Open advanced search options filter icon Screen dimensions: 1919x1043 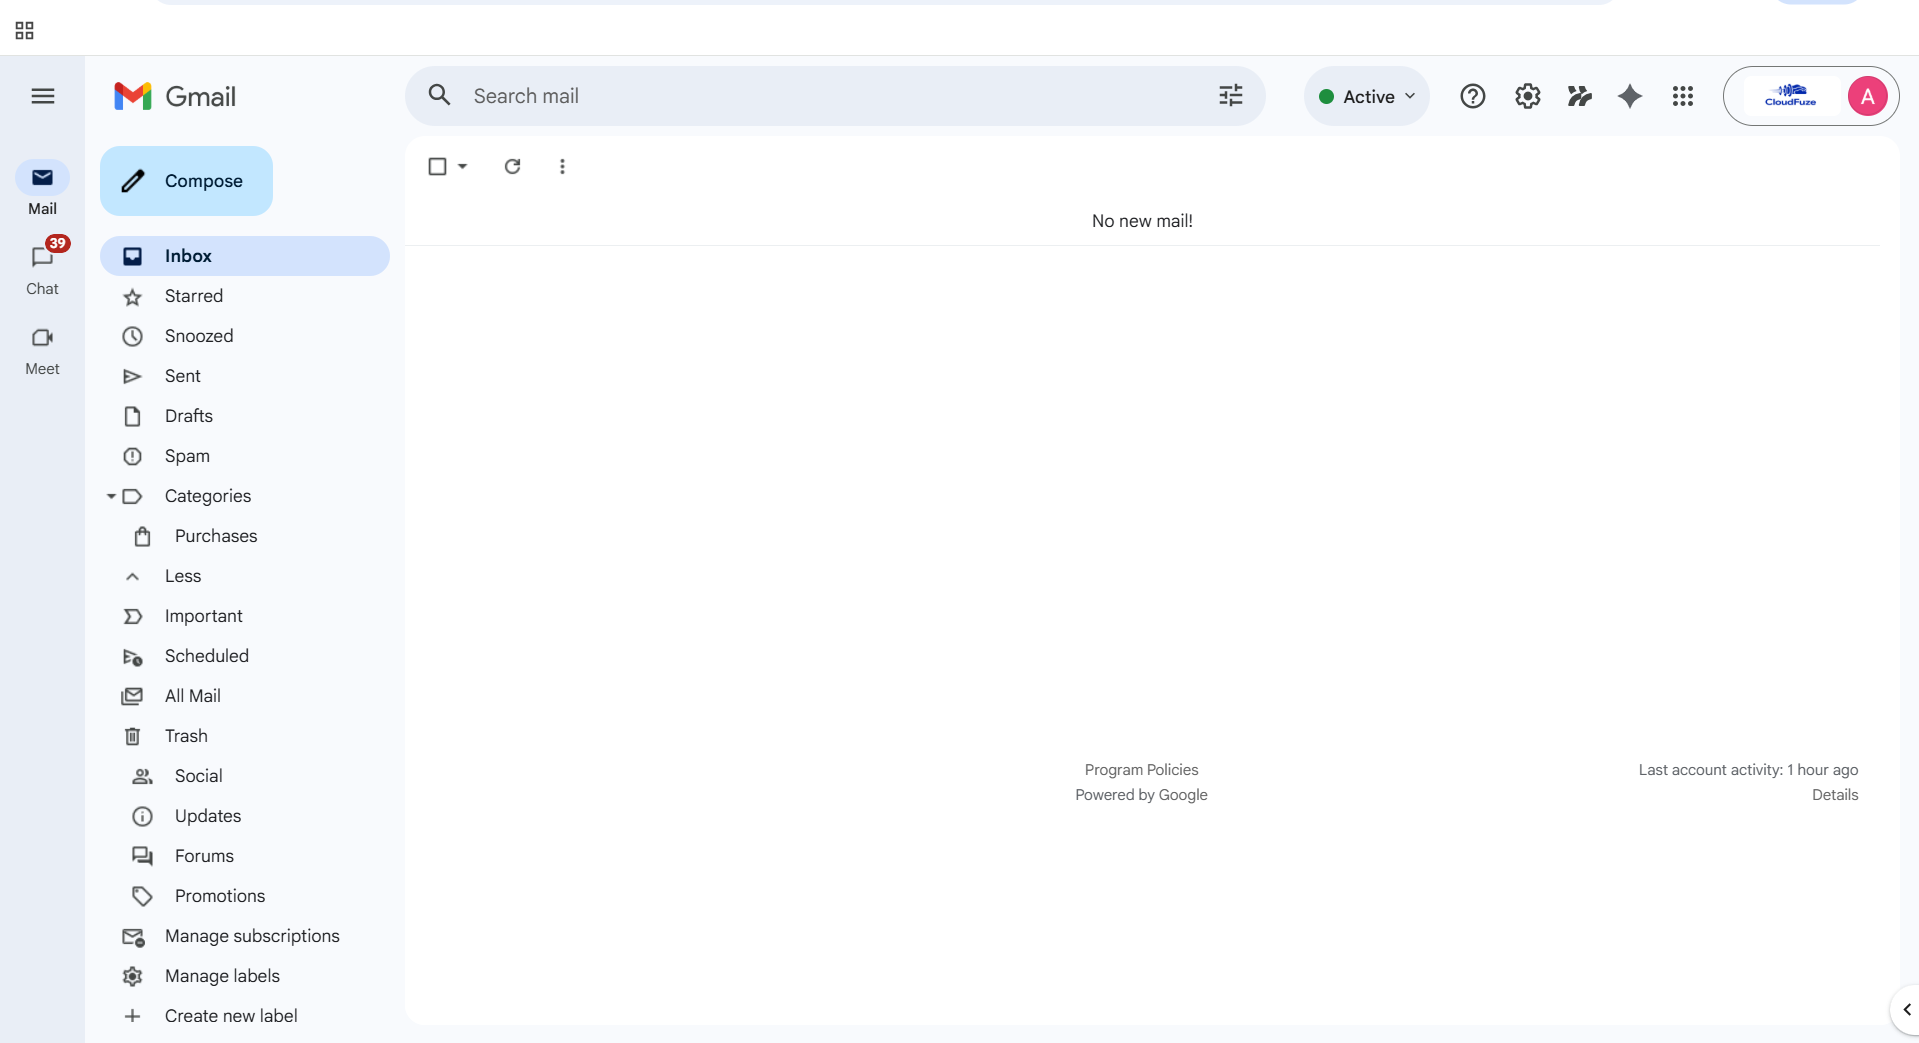[1230, 95]
